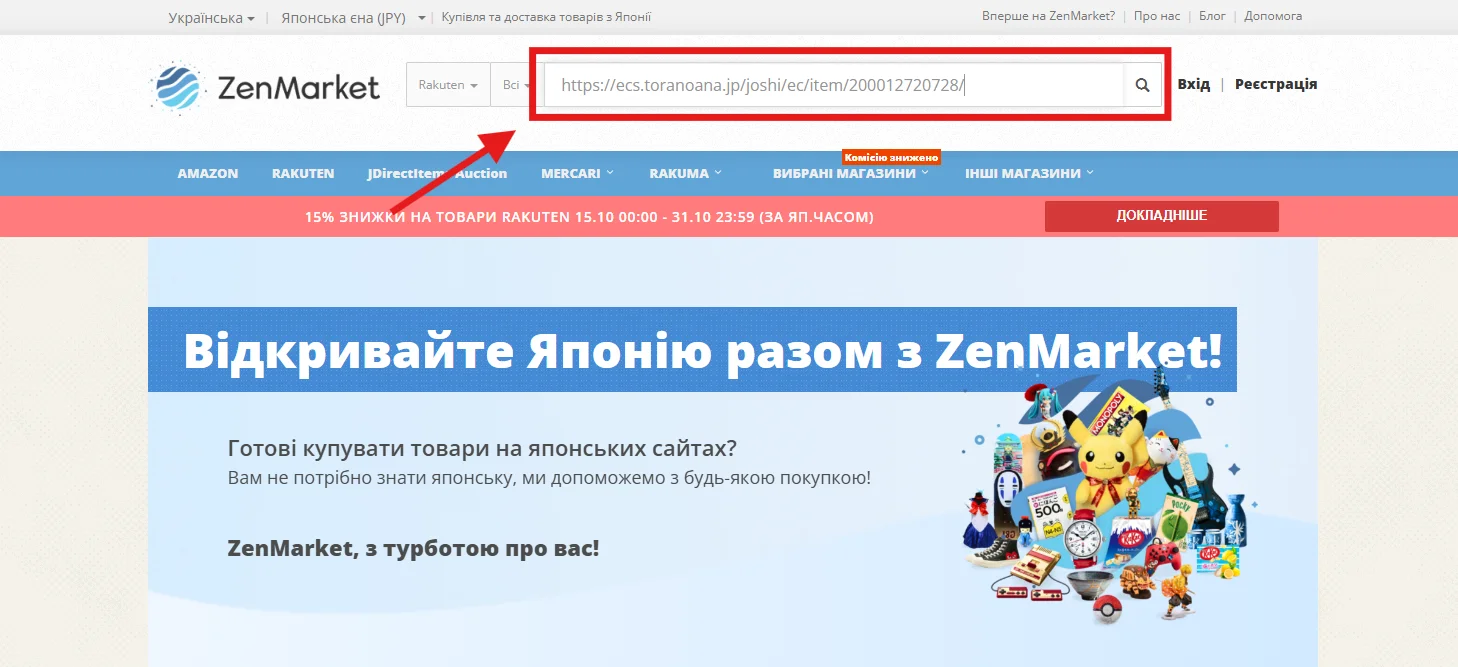Open the Японська єна currency dropdown
This screenshot has width=1458, height=667.
pos(353,17)
